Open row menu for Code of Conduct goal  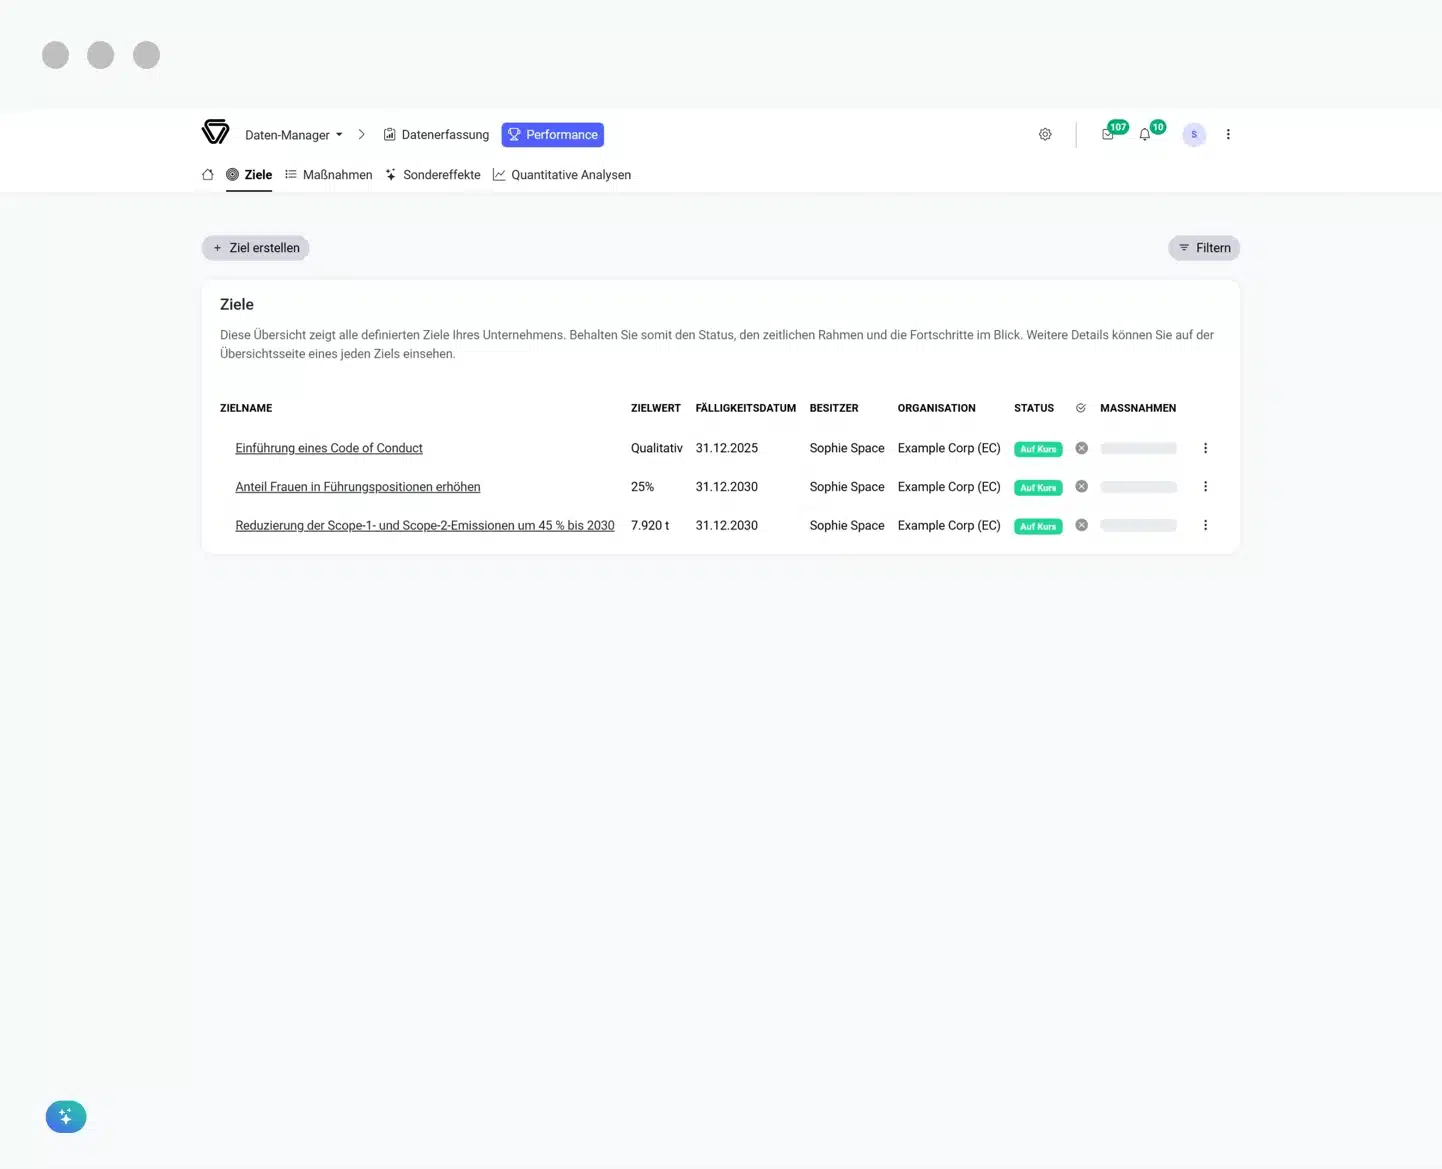[x=1205, y=448]
